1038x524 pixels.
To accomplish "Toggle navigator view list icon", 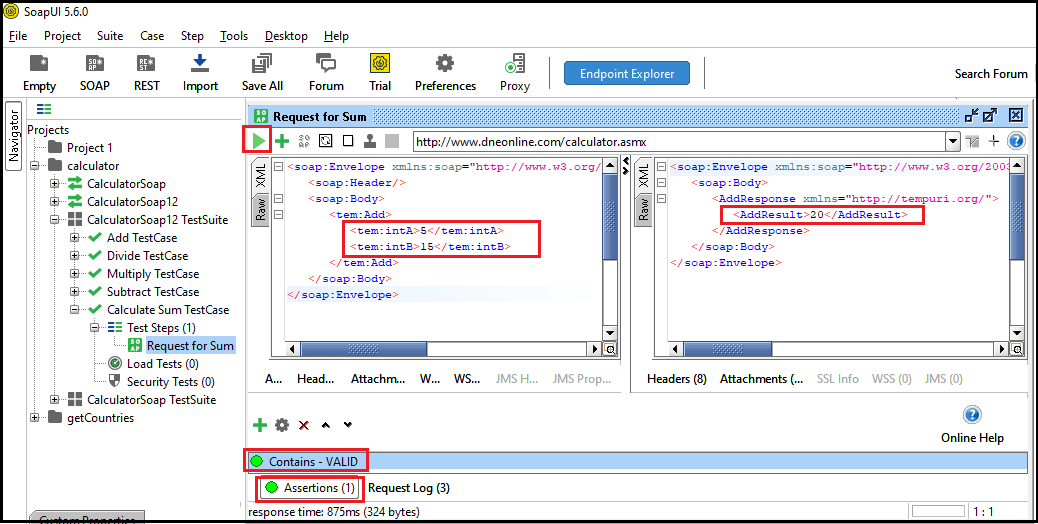I will tap(44, 109).
